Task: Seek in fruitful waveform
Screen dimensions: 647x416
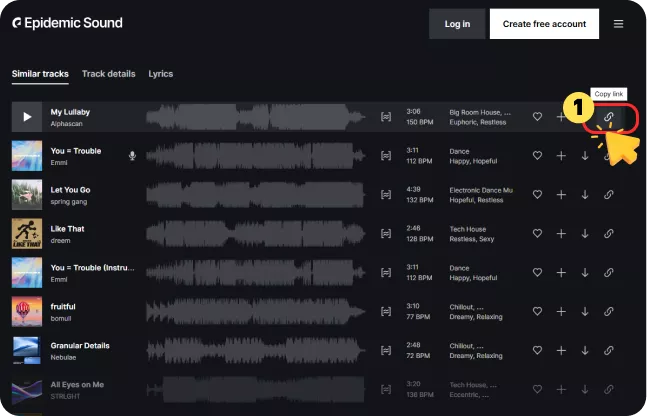Action: click(255, 311)
